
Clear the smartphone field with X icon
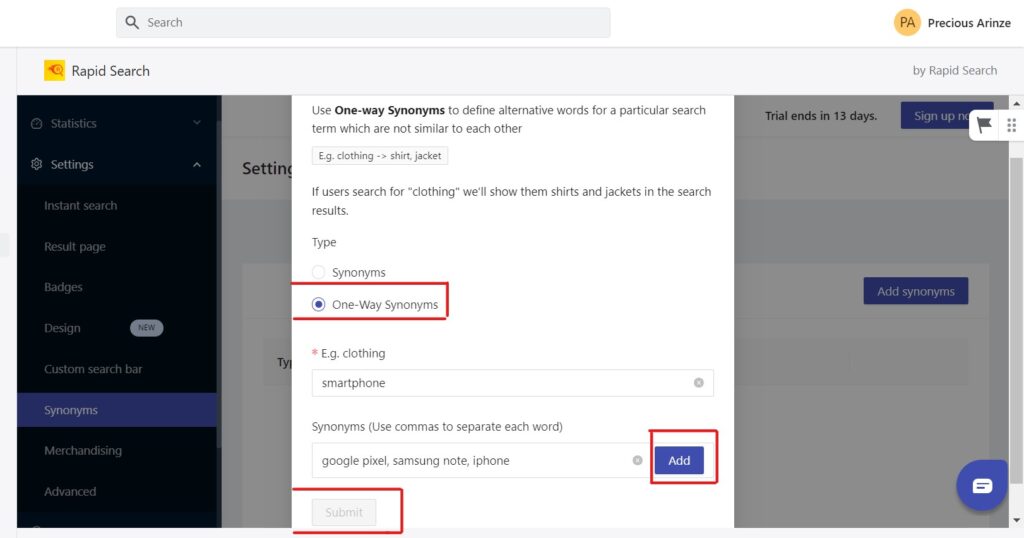699,383
